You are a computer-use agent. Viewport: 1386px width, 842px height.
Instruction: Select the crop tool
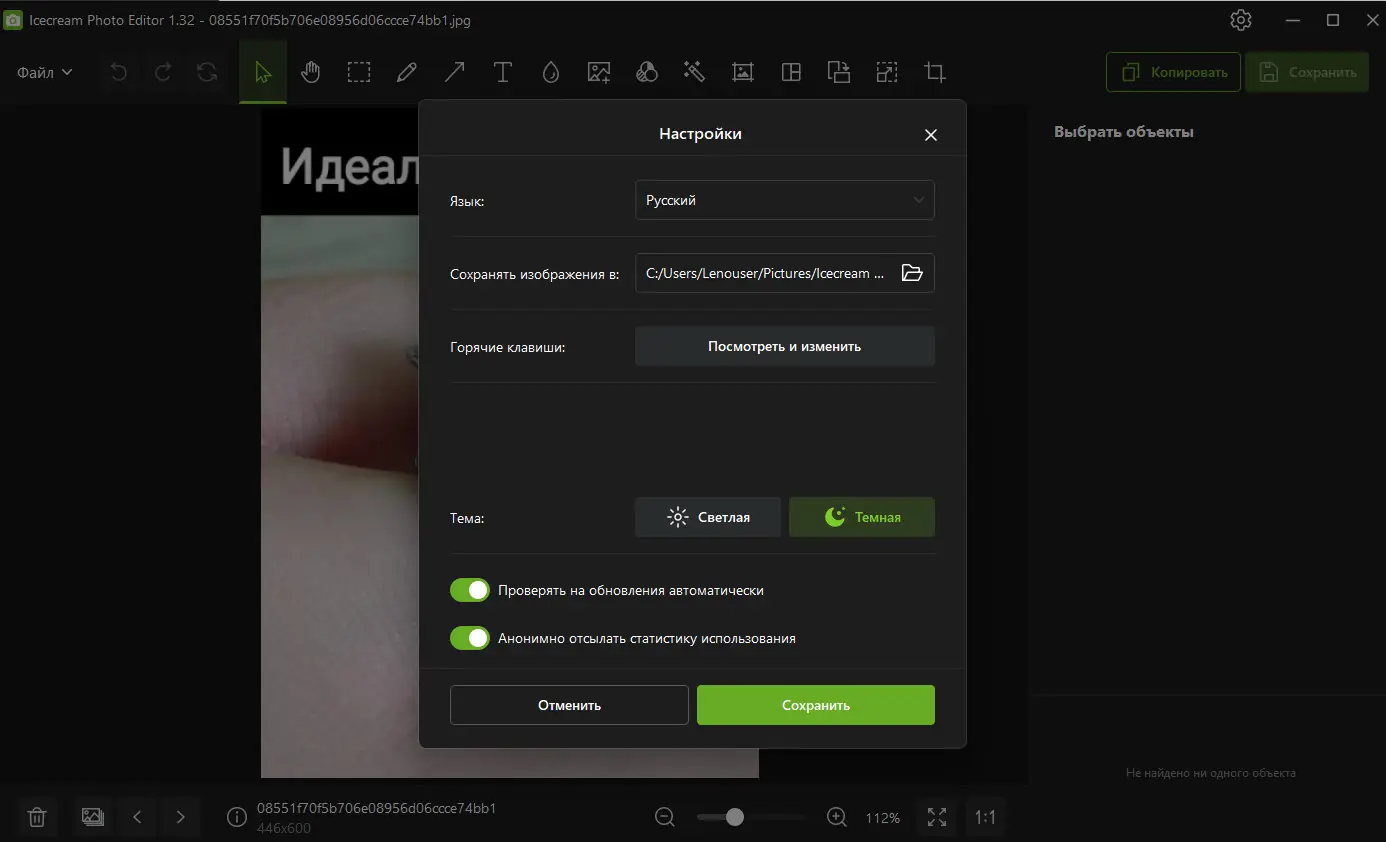pyautogui.click(x=935, y=72)
